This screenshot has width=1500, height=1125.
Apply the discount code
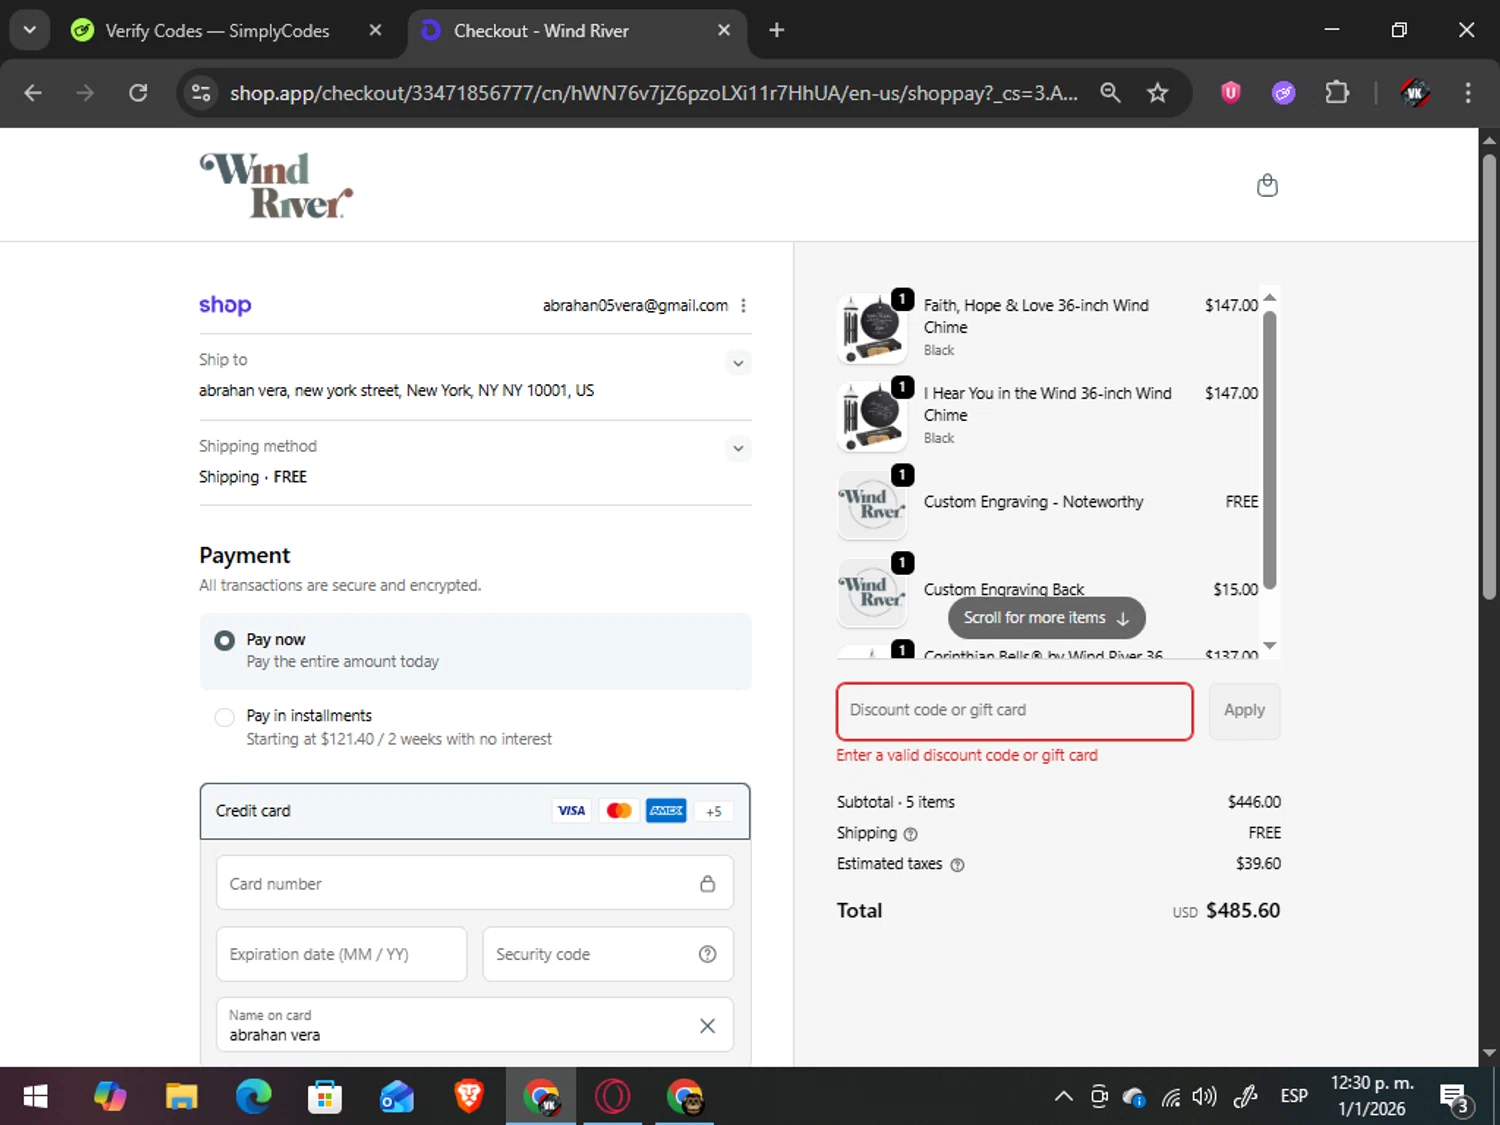pyautogui.click(x=1244, y=711)
